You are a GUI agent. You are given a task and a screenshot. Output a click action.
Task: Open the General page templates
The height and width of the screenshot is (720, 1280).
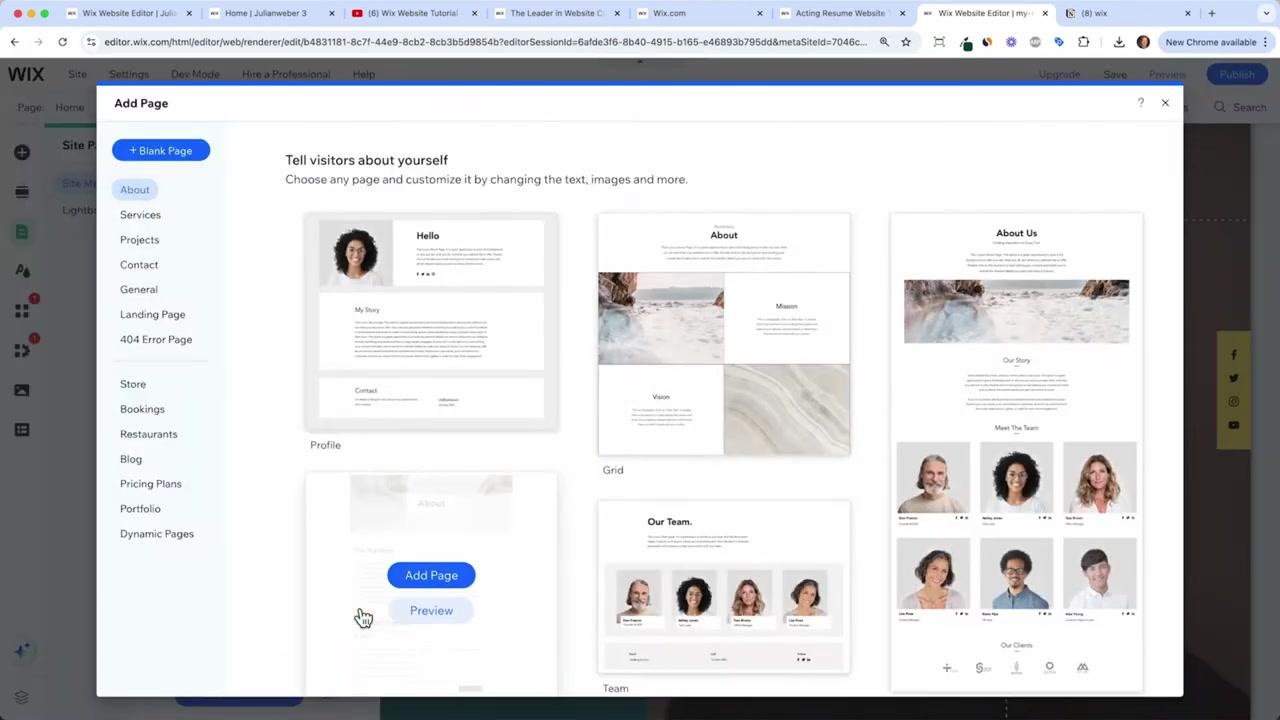pyautogui.click(x=139, y=290)
